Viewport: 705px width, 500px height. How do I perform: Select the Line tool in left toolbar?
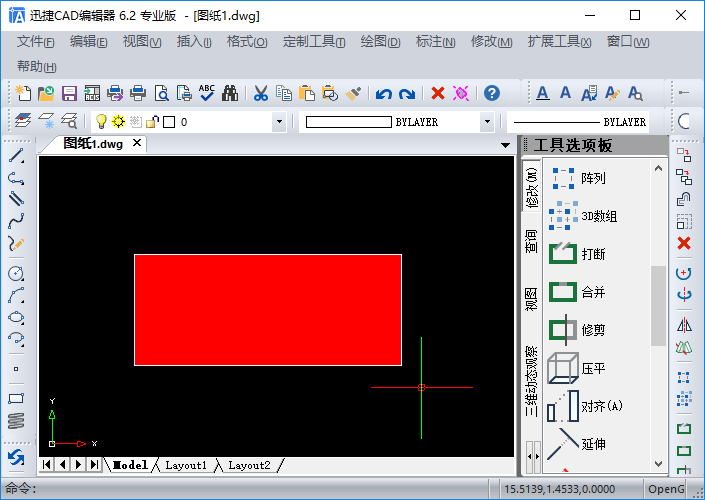click(16, 156)
